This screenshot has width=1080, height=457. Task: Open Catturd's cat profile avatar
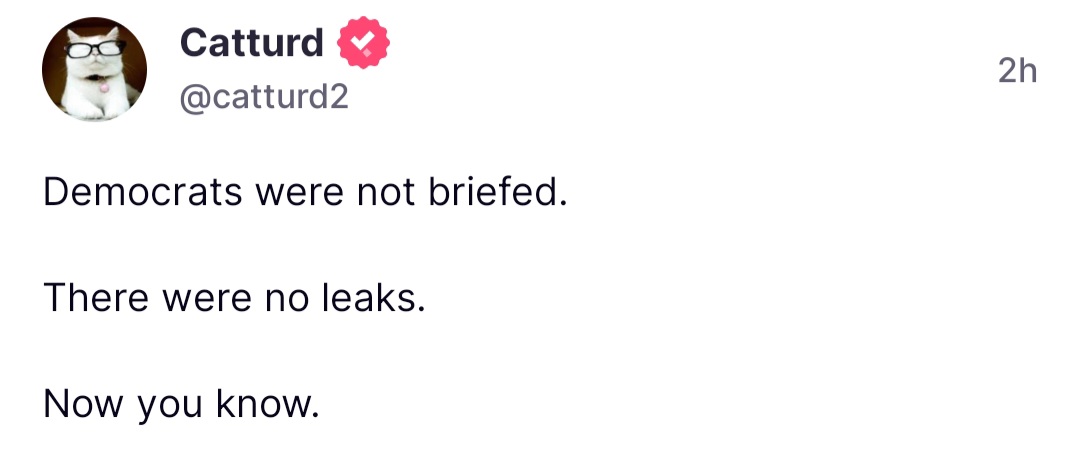94,69
